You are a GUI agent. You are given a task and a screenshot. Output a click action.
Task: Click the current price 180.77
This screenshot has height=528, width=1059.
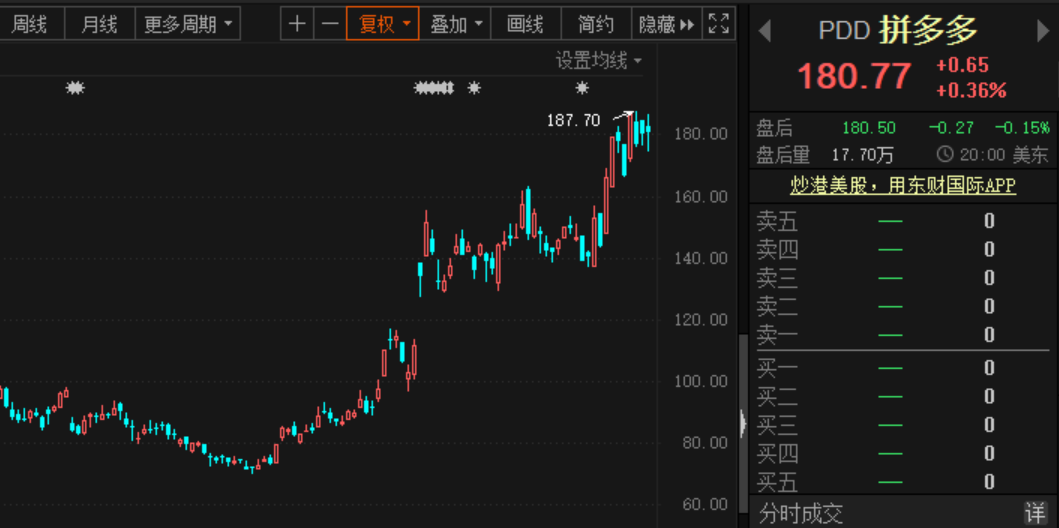[854, 76]
